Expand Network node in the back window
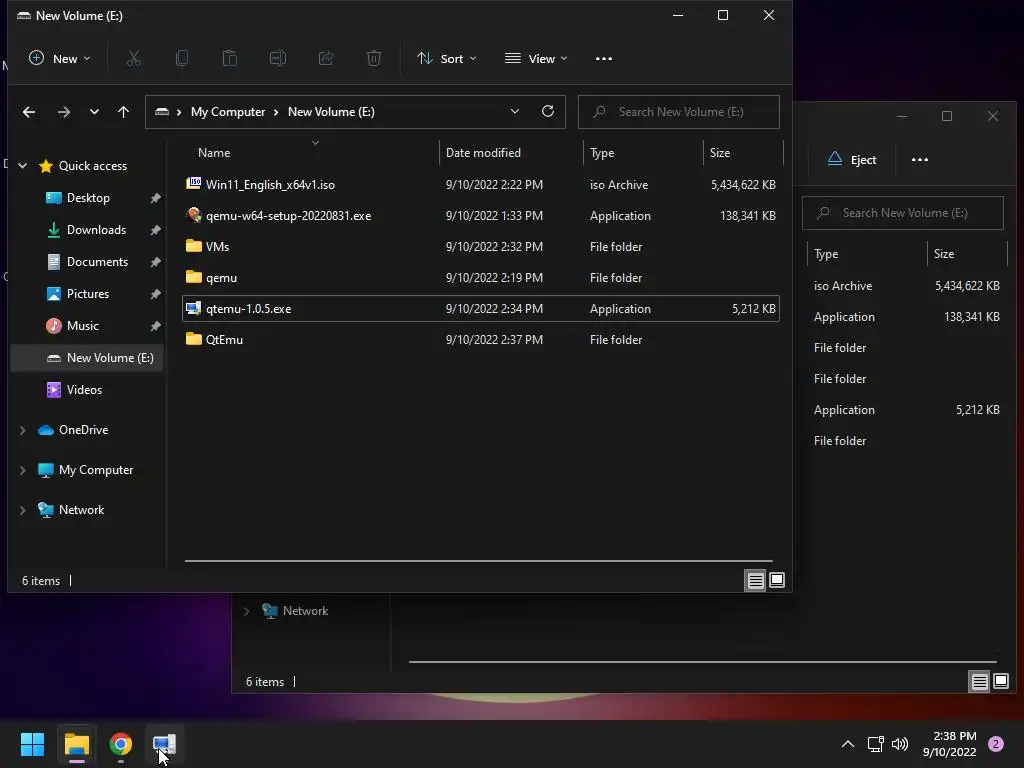Viewport: 1024px width, 768px height. click(x=247, y=611)
